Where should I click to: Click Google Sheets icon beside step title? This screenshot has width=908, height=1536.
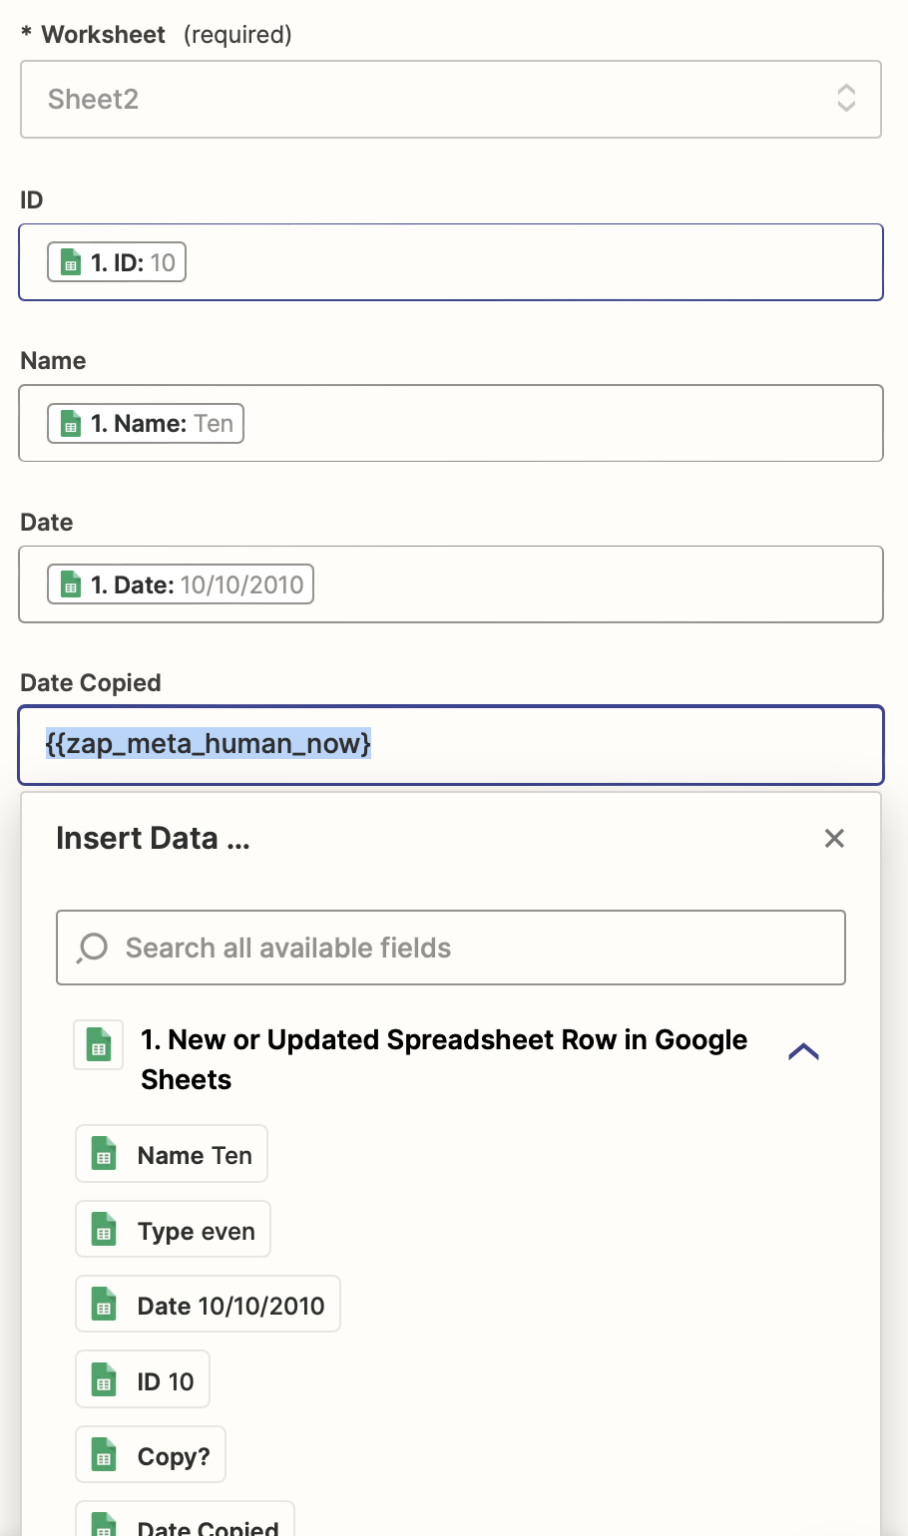point(99,1046)
